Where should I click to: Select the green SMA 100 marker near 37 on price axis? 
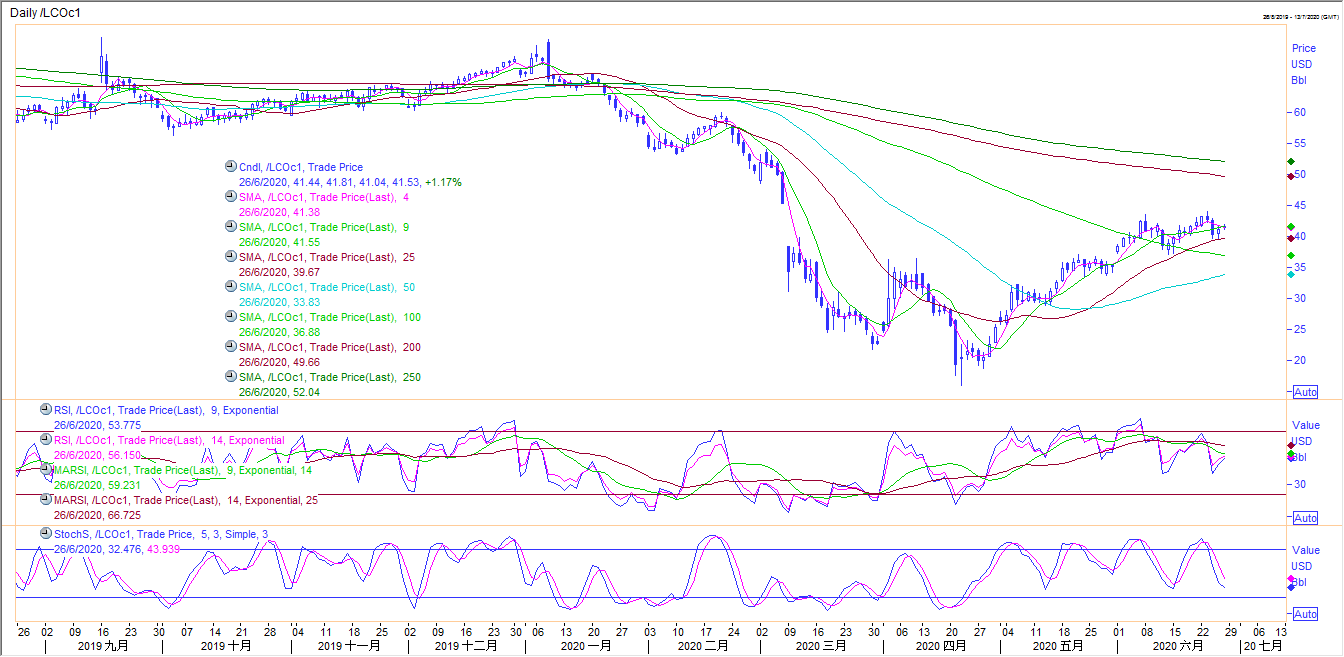pos(1291,256)
